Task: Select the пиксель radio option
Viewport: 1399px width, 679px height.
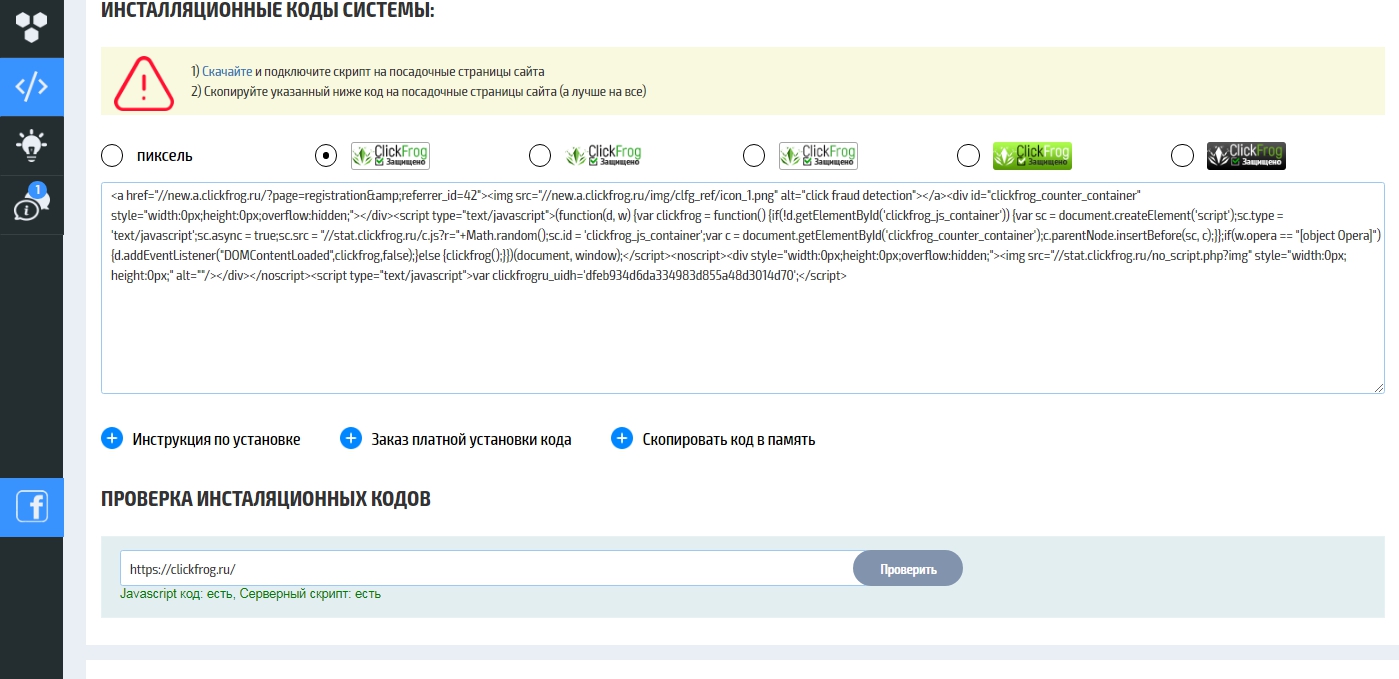Action: 112,156
